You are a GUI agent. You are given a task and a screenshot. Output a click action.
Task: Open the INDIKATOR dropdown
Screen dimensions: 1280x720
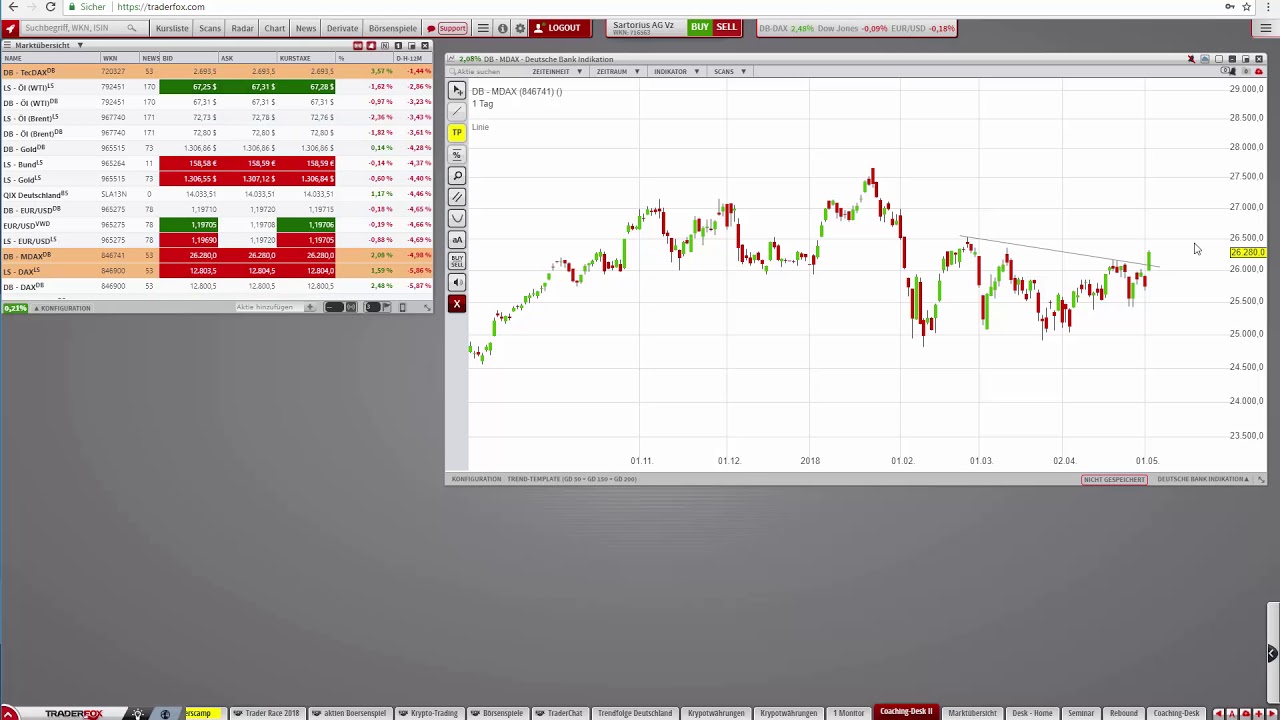click(x=676, y=72)
